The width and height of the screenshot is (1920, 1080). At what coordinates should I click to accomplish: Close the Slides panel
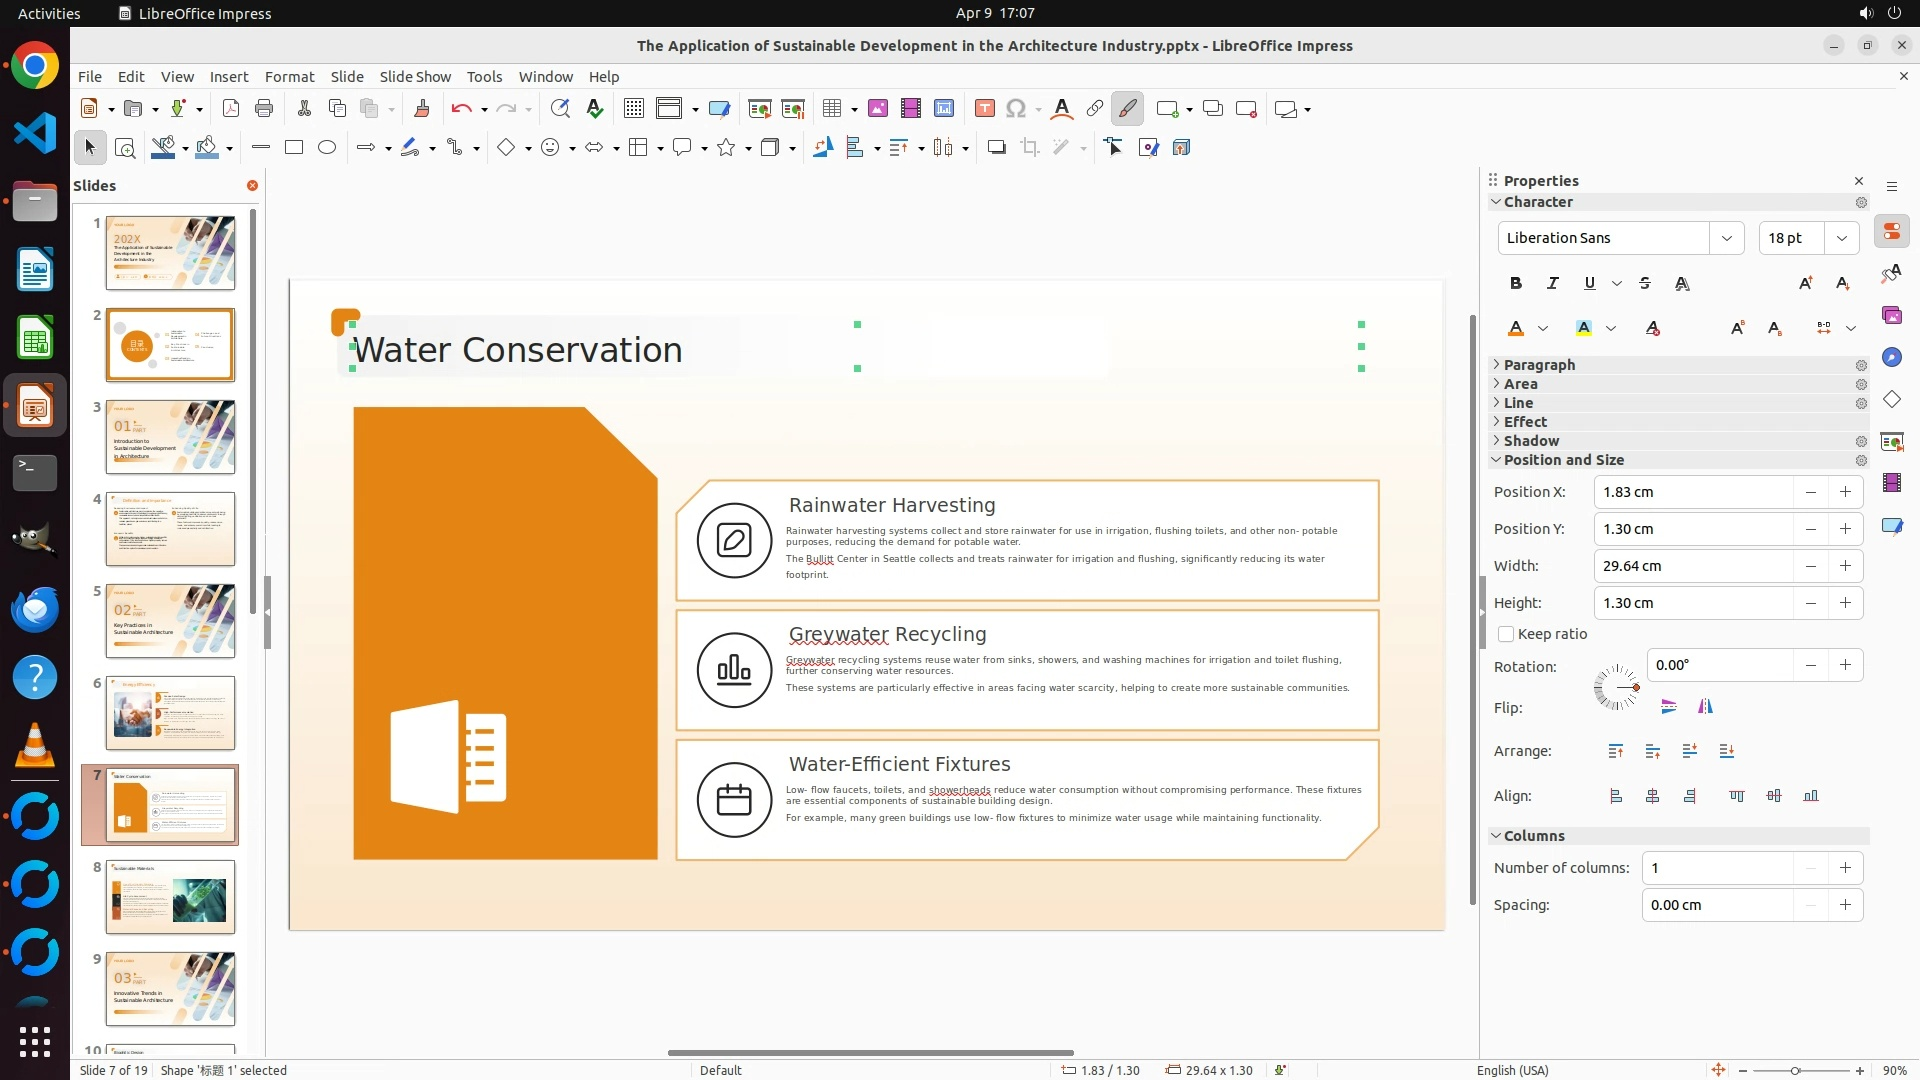pos(252,186)
